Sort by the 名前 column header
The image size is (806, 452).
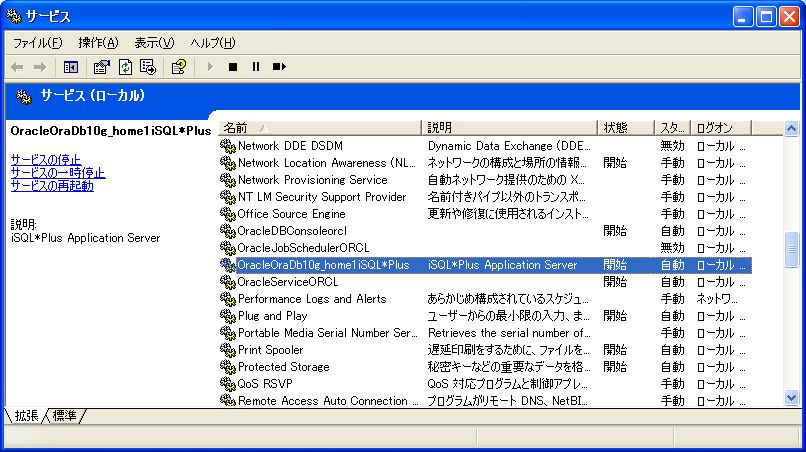[320, 128]
